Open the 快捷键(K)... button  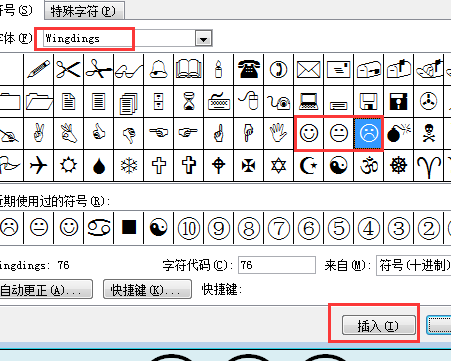147,289
